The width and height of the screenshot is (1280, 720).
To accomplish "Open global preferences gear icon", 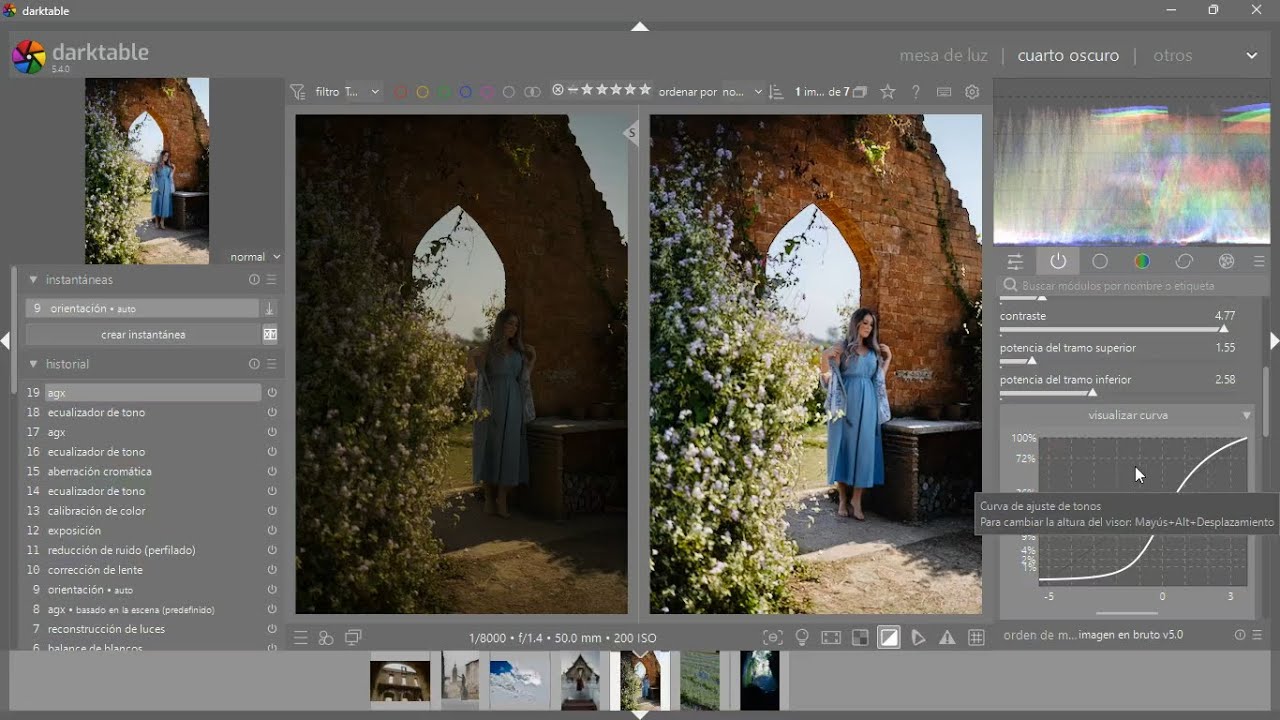I will pos(972,92).
